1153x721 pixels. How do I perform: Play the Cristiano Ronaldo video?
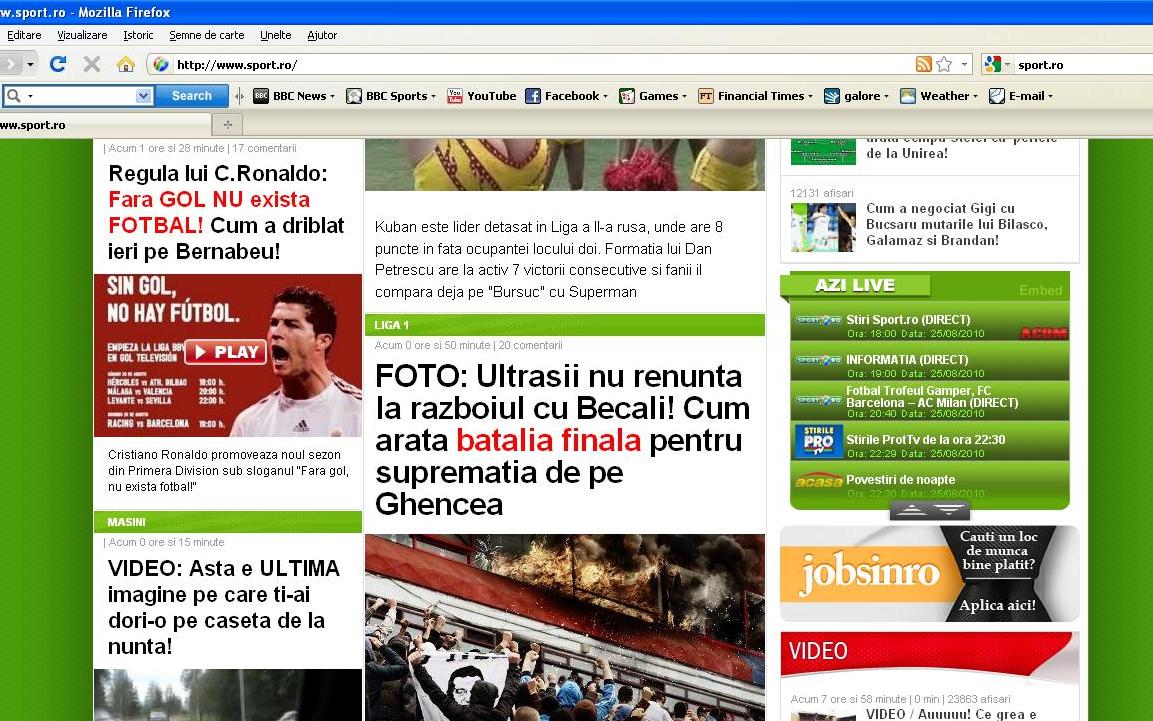pyautogui.click(x=226, y=352)
